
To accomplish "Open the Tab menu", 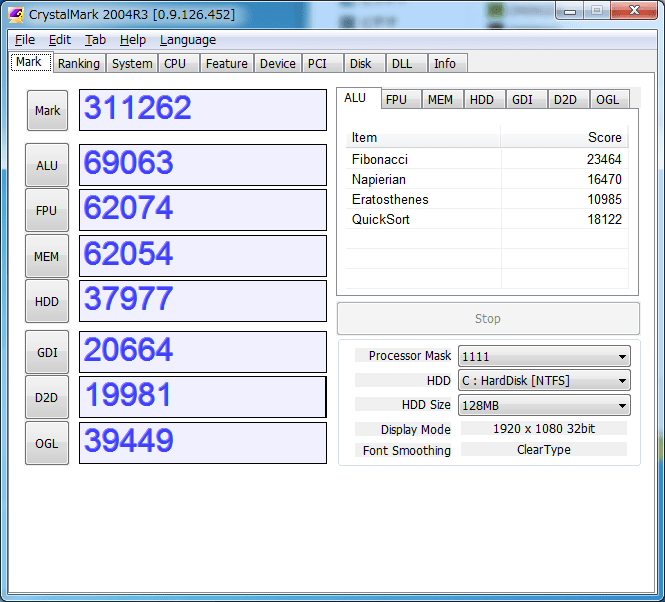I will (95, 40).
